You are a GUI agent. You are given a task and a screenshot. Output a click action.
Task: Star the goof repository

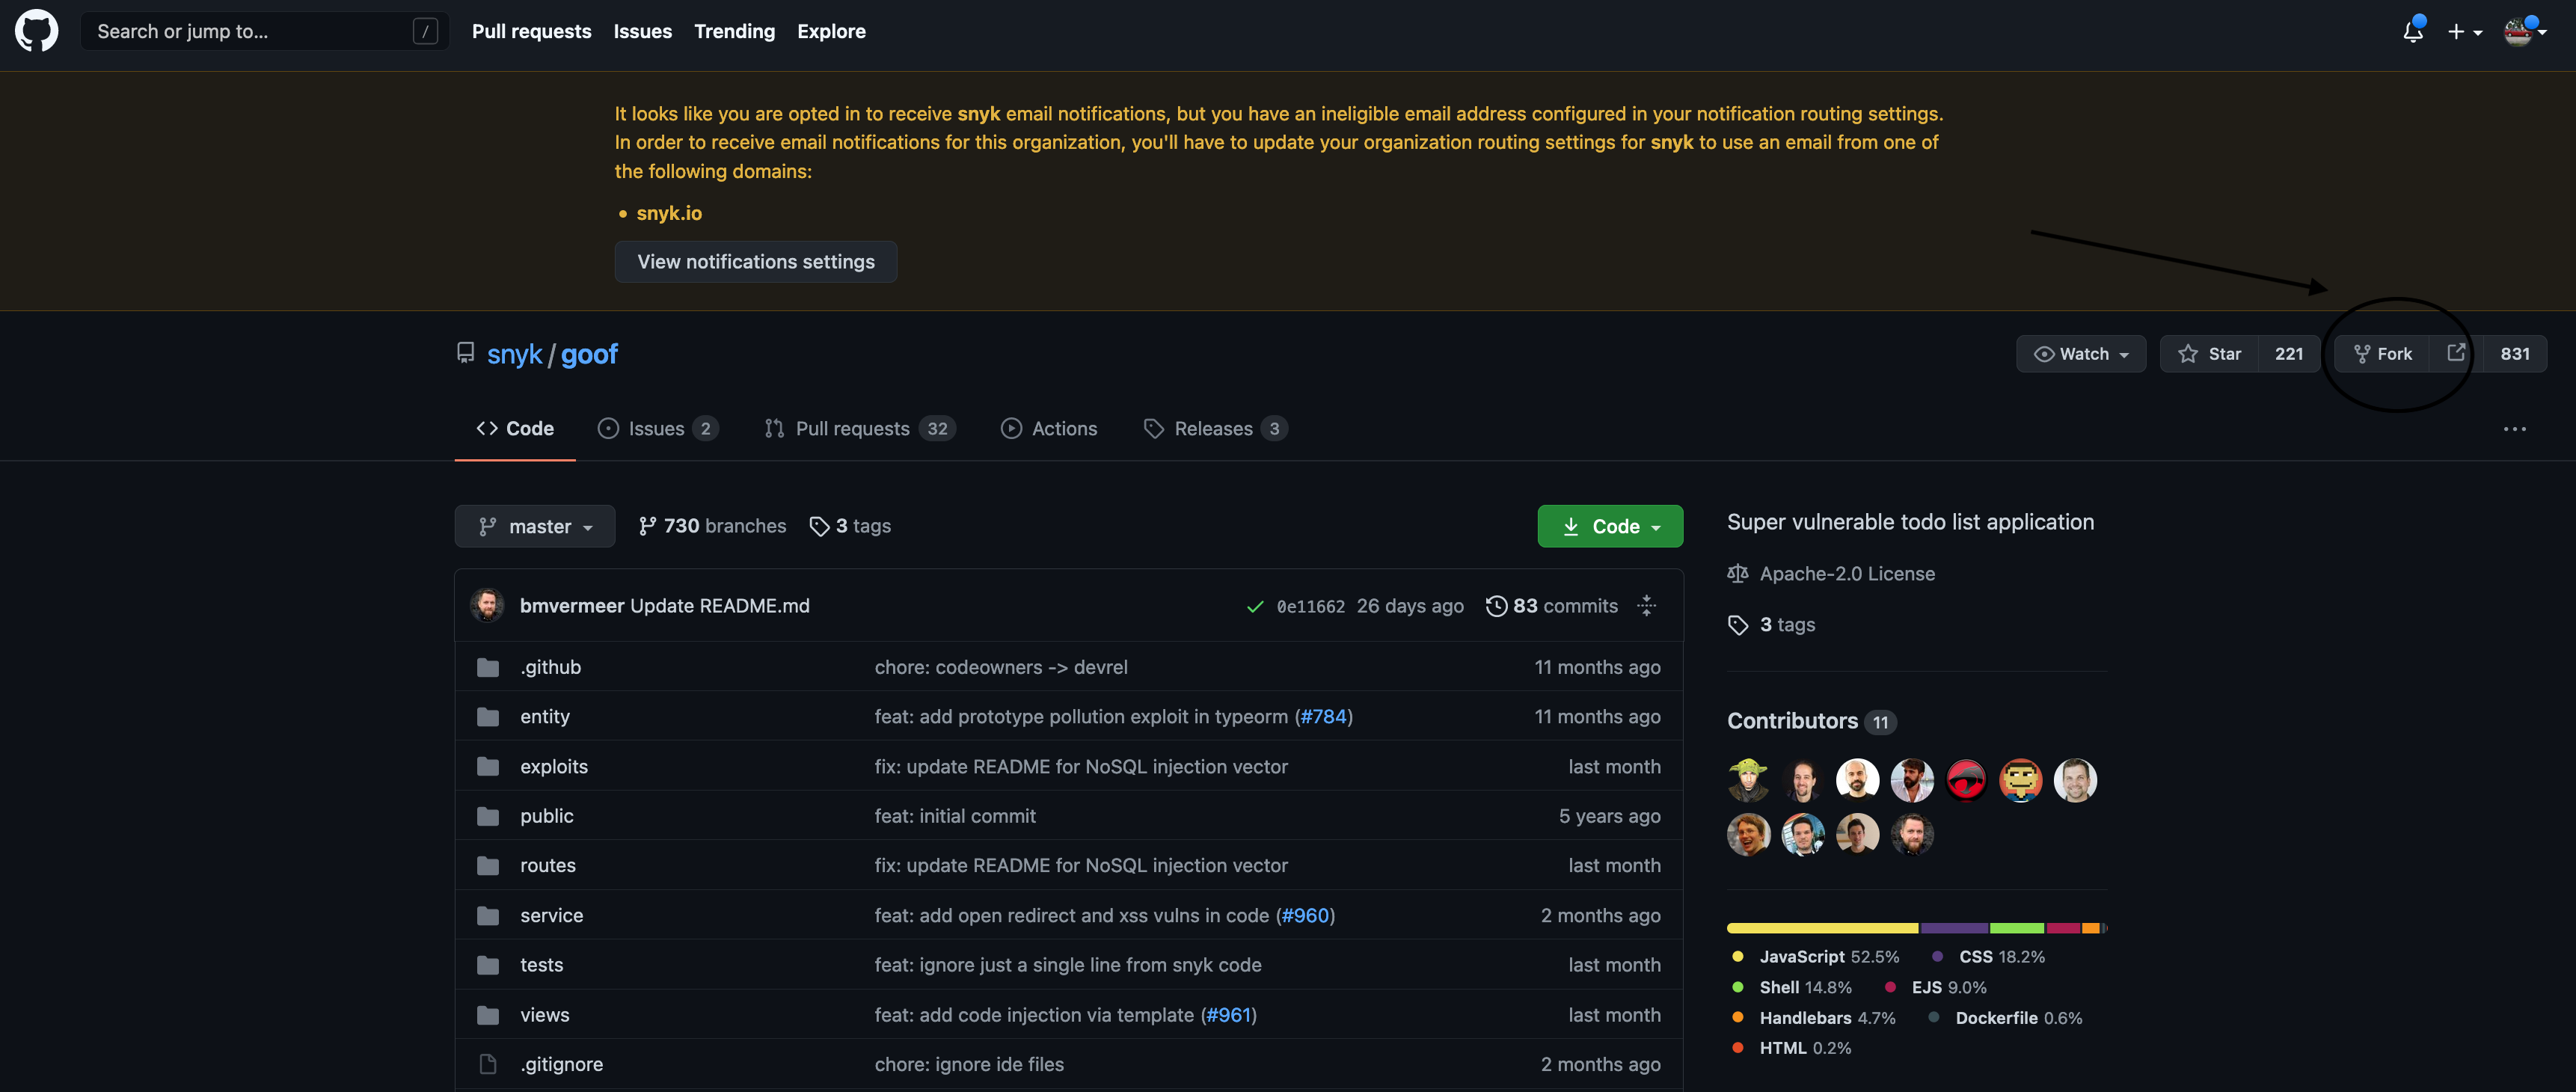[x=2210, y=354]
